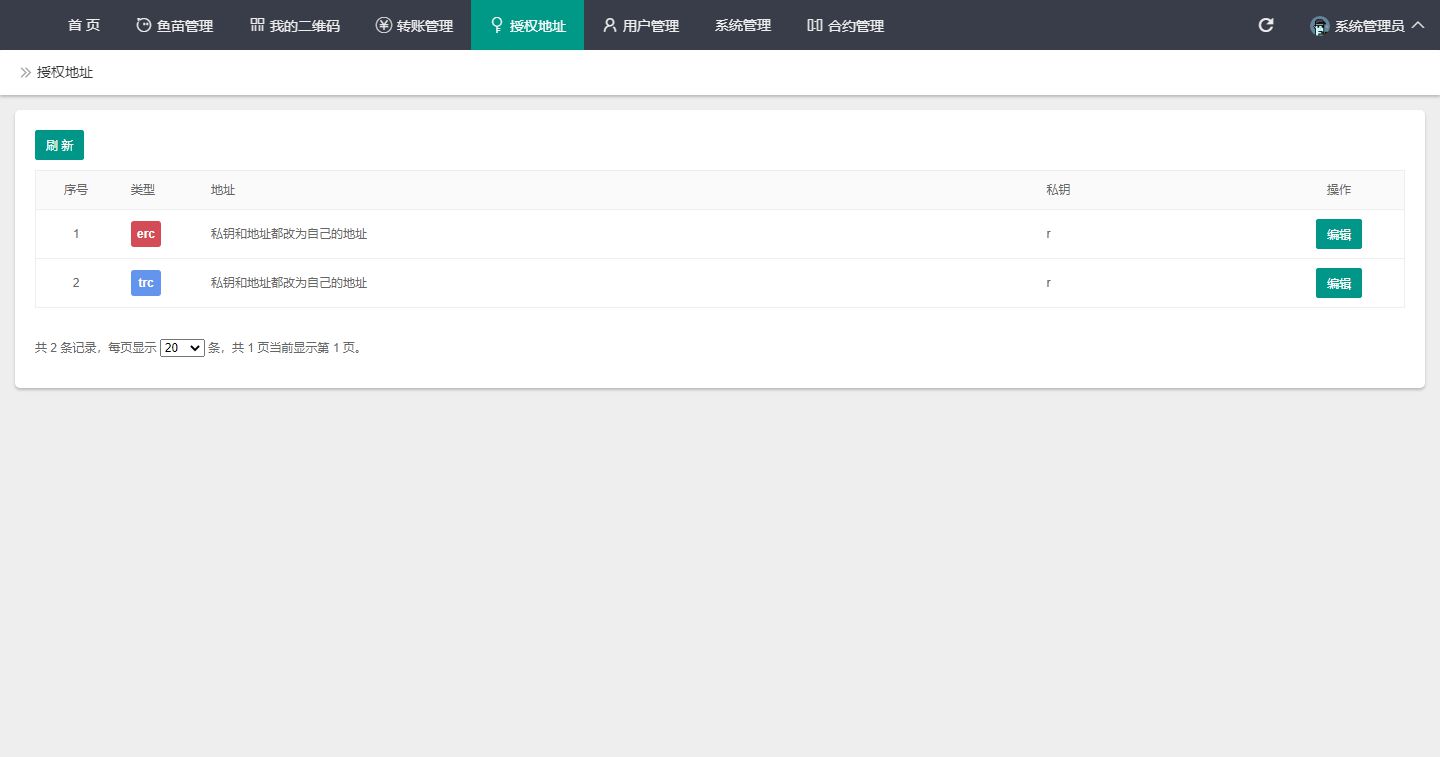Open the 系统管理 menu item

click(743, 25)
